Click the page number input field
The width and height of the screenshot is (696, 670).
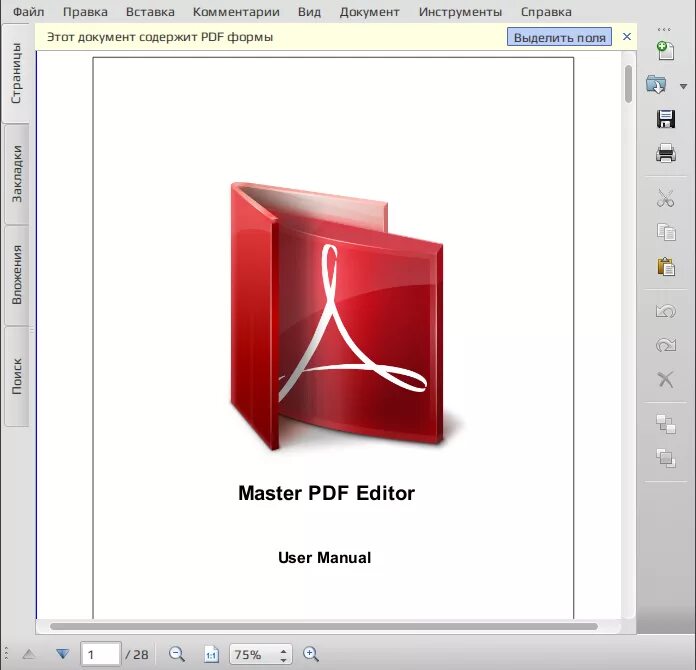tap(101, 654)
